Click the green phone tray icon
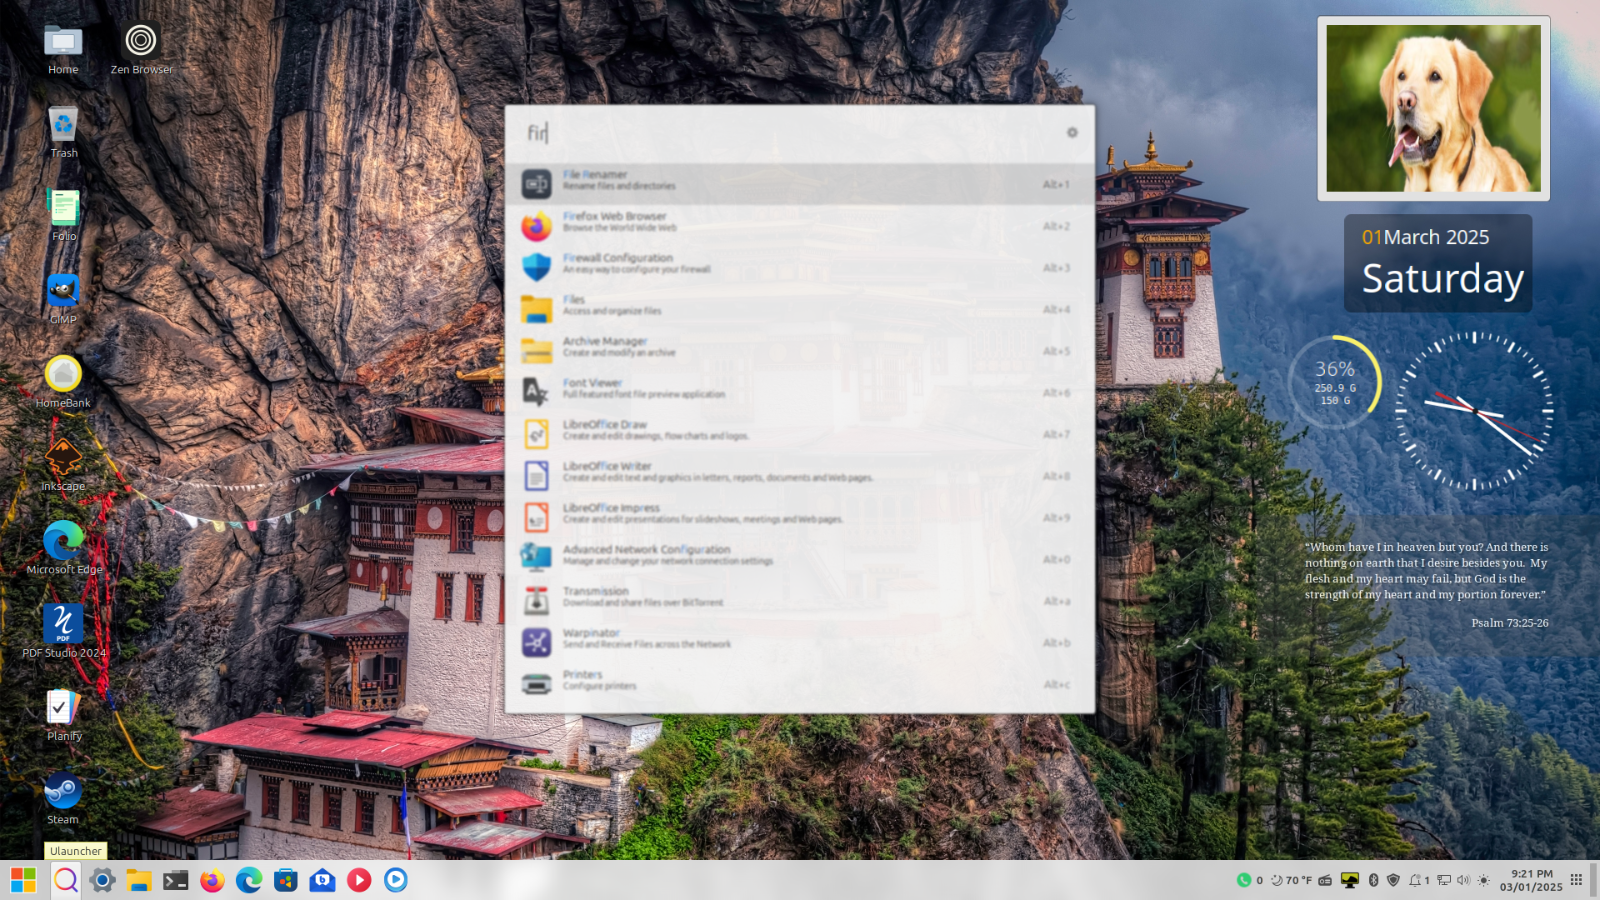1600x900 pixels. (1244, 880)
